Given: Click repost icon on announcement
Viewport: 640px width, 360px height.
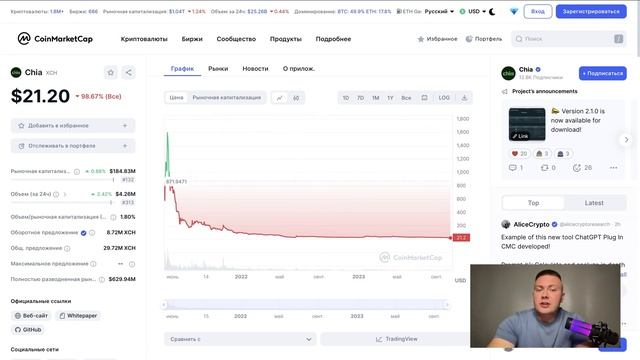Looking at the screenshot, I should click(544, 168).
